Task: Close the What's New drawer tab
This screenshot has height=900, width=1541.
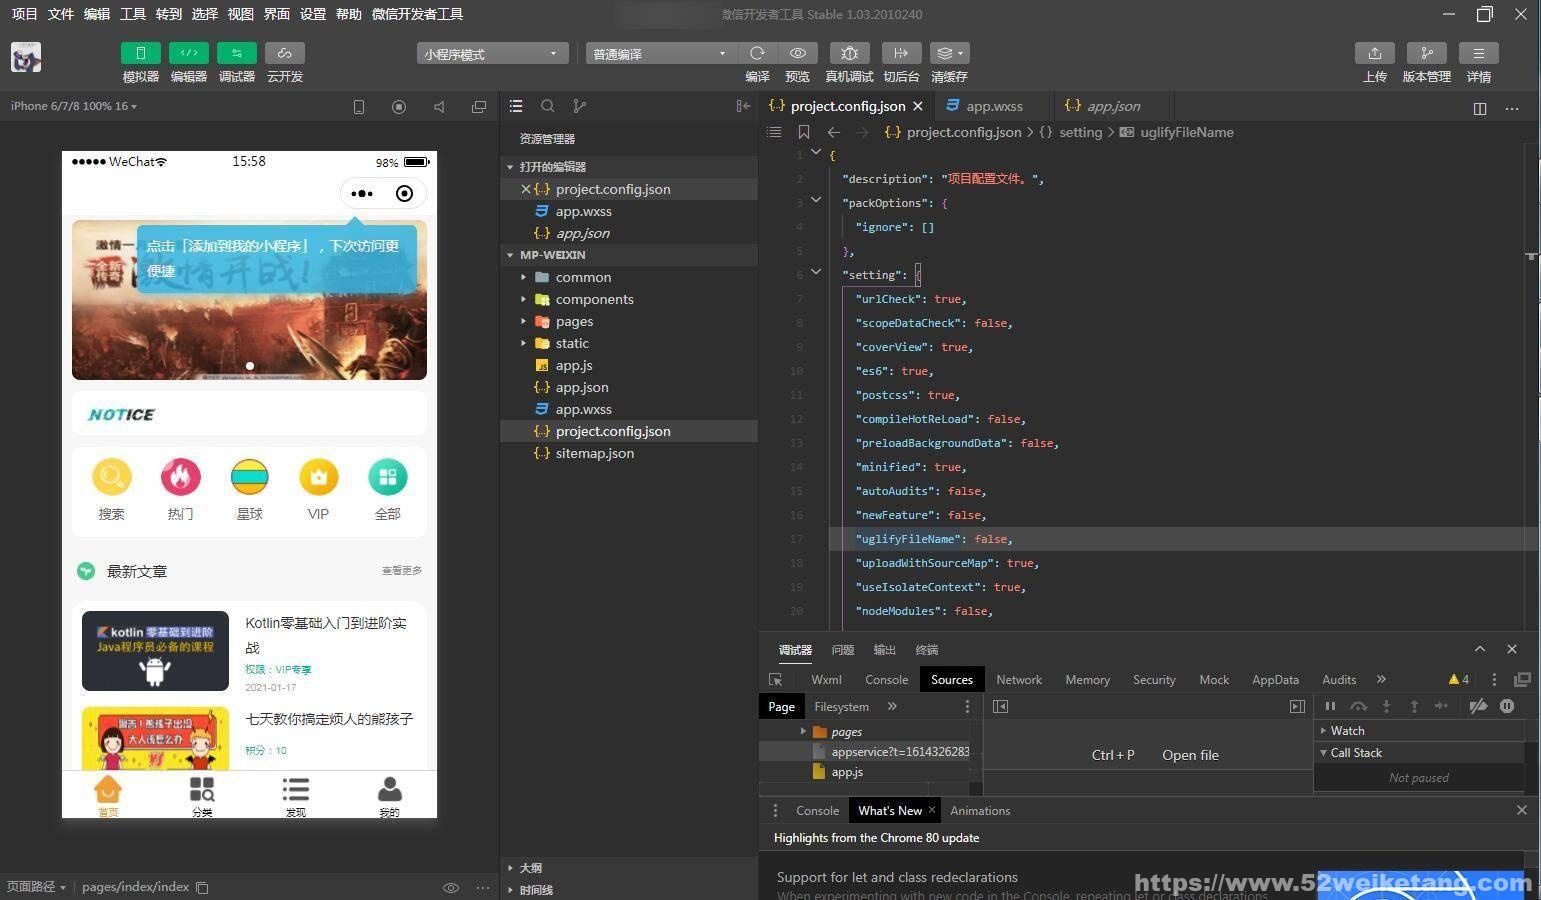Action: (x=932, y=810)
